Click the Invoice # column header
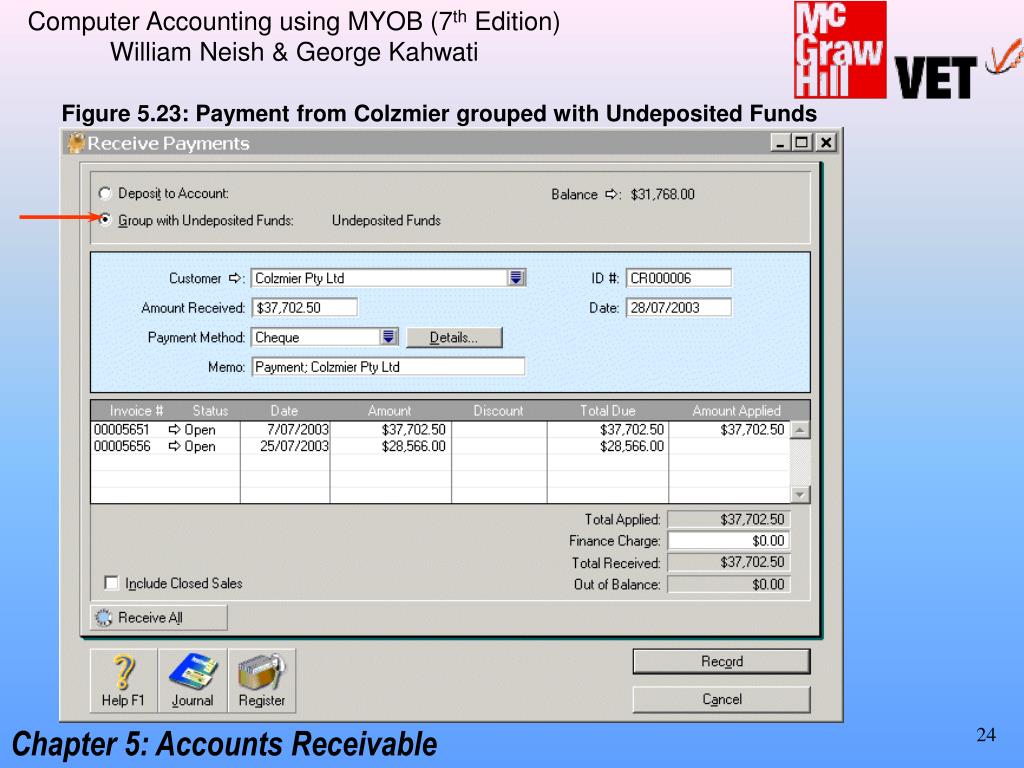The height and width of the screenshot is (768, 1024). click(x=136, y=411)
